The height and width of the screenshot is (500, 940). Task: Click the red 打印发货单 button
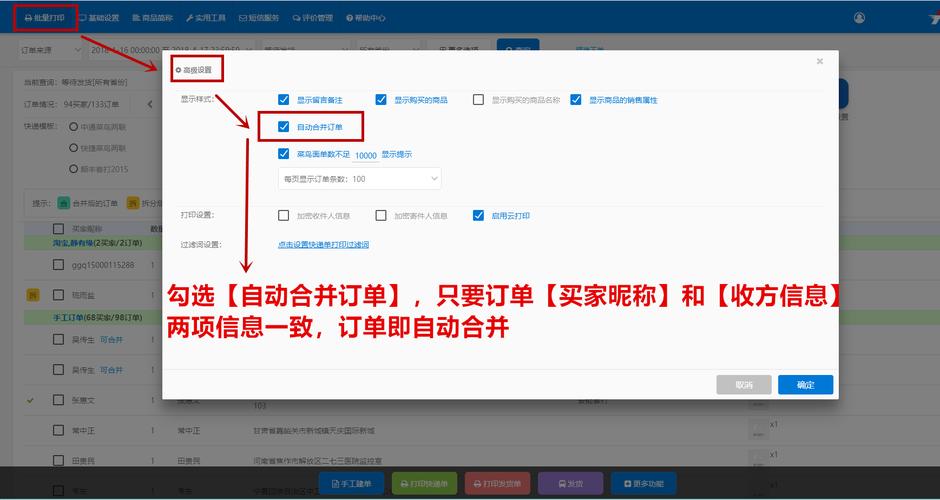[x=498, y=483]
